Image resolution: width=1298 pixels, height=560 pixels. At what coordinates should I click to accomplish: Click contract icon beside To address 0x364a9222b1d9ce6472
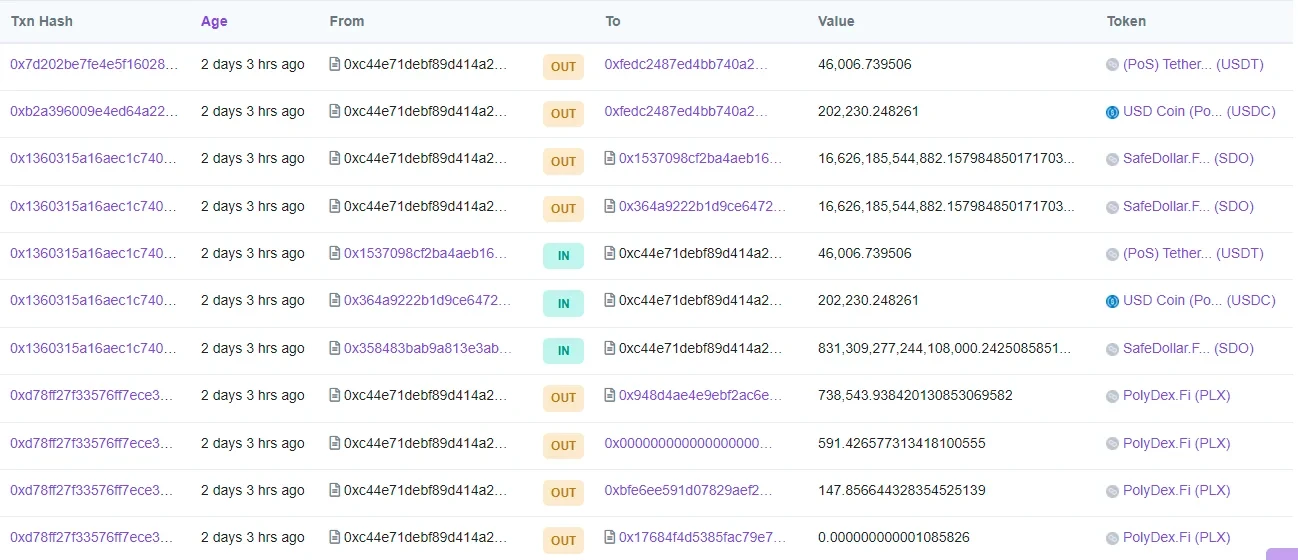(610, 207)
